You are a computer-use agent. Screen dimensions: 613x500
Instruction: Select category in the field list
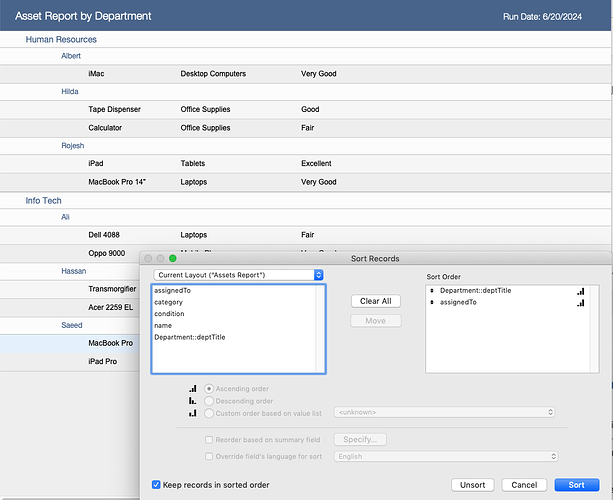169,302
